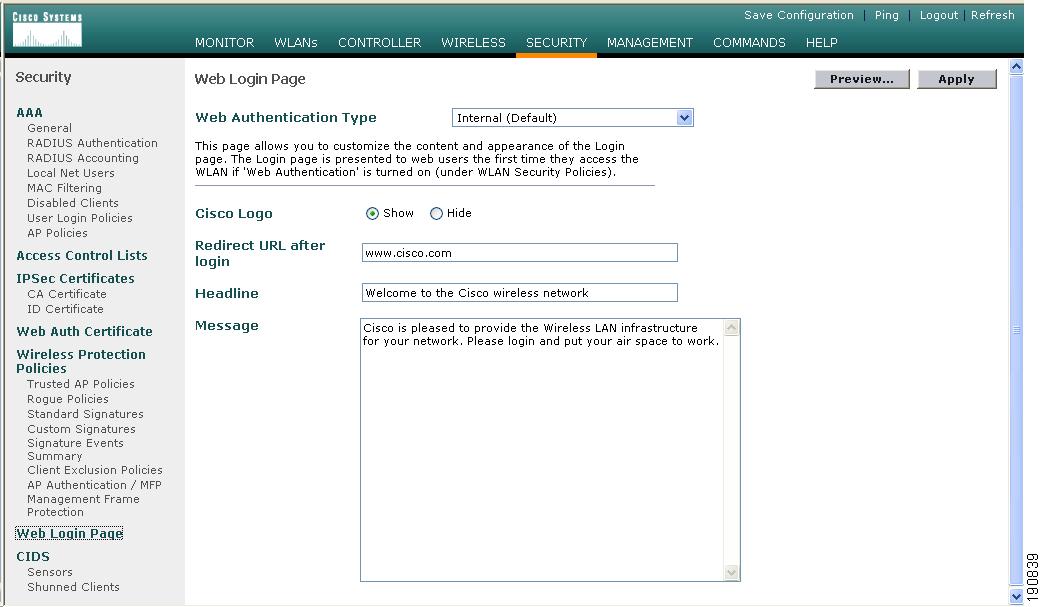
Task: Open Shunned Clients page
Action: tap(73, 587)
